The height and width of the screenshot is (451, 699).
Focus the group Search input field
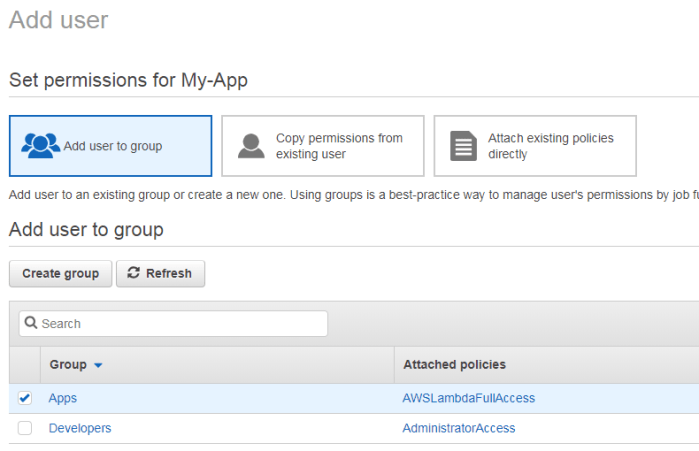coord(180,324)
